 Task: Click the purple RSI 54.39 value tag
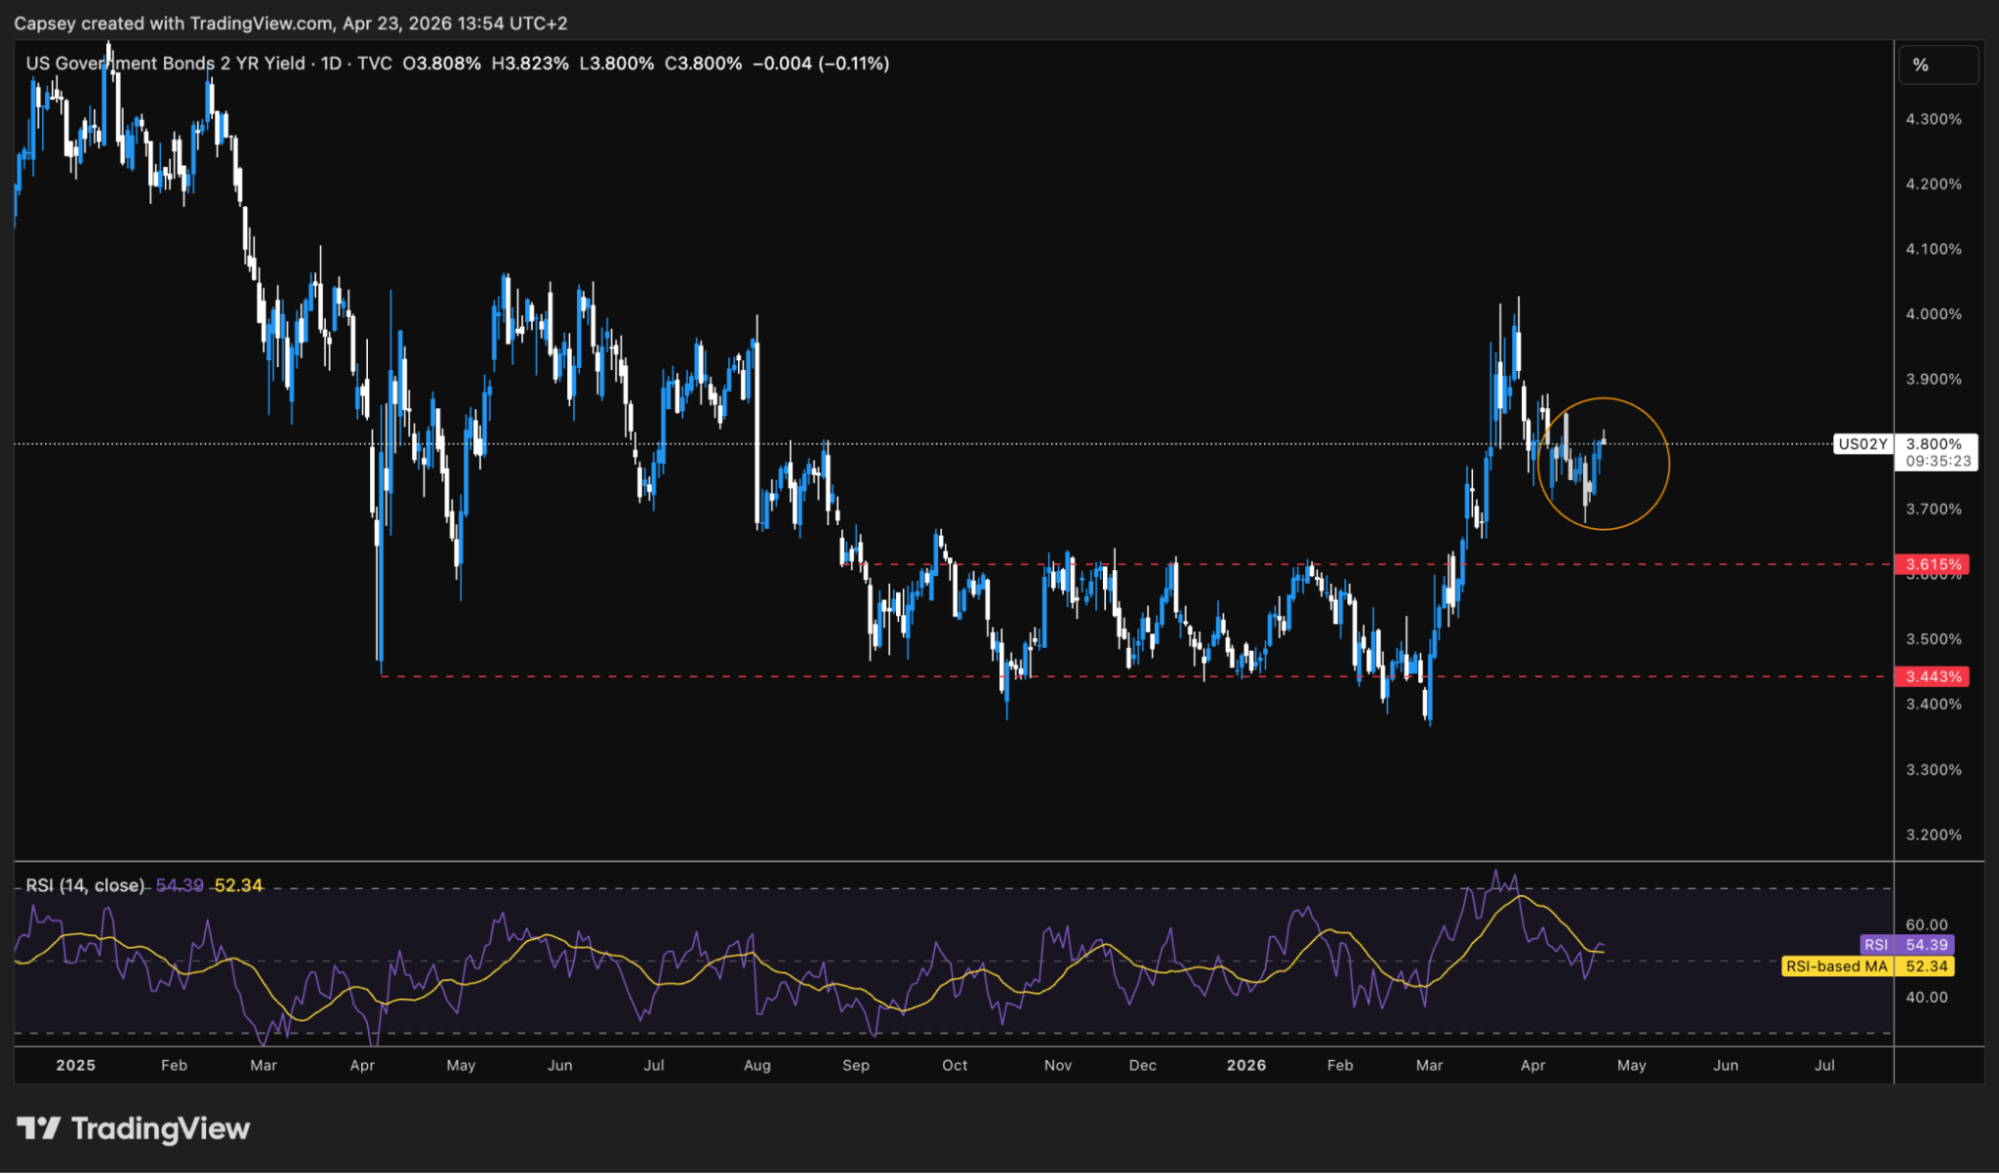point(1926,945)
